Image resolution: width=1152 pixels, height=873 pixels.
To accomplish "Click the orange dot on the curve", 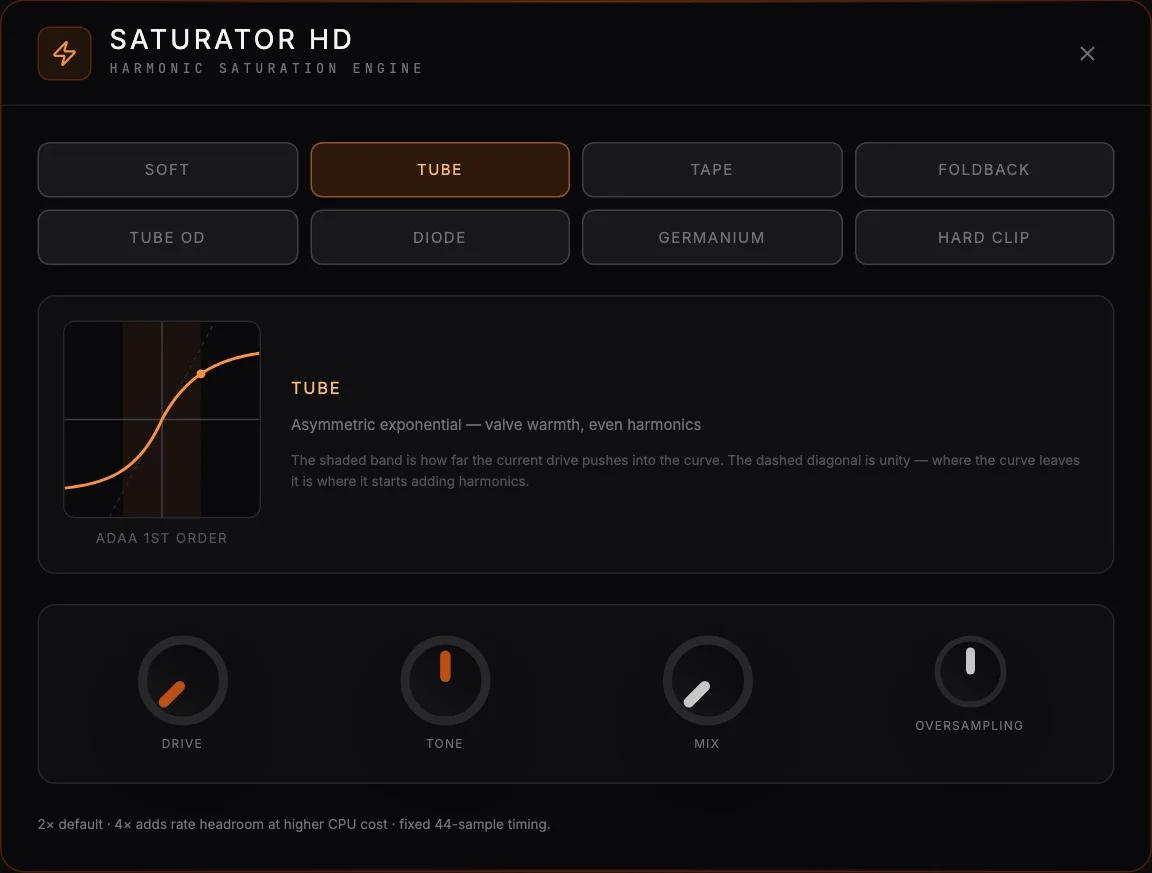I will pyautogui.click(x=201, y=374).
